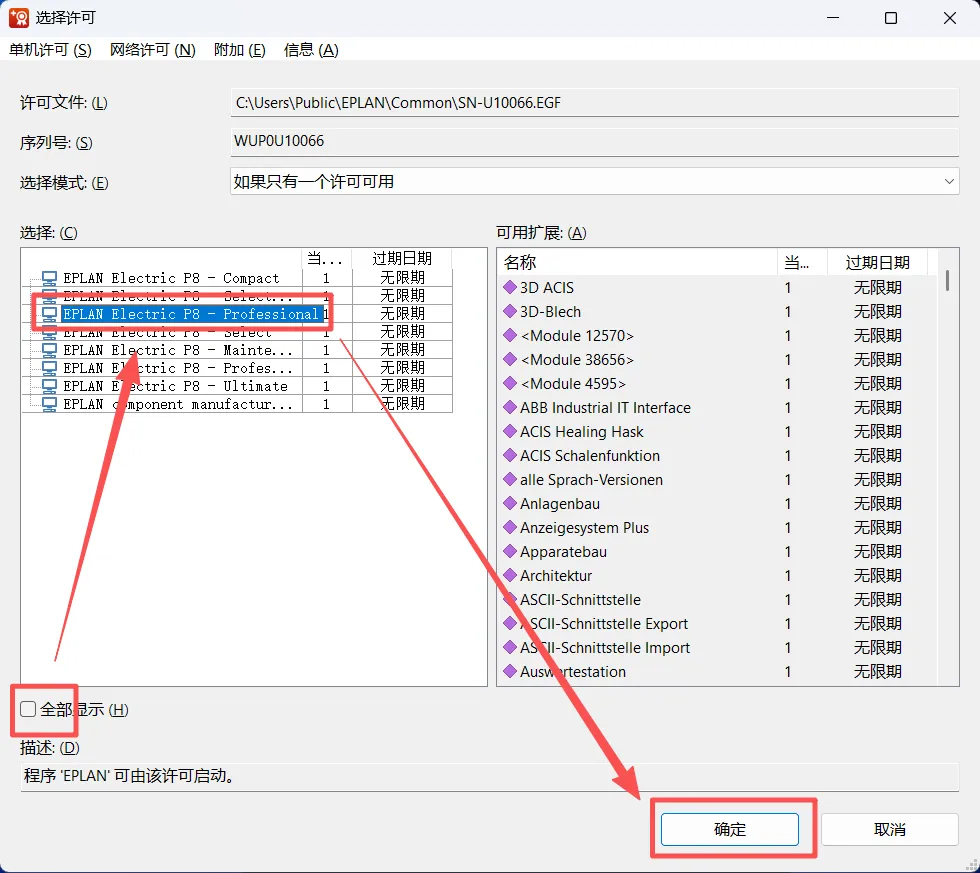
Task: Toggle the 全部显示 checkbox
Action: (x=28, y=709)
